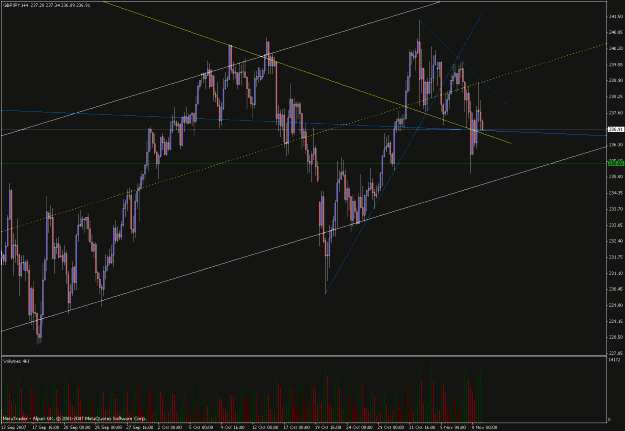Click the '31 Oct 16:00' time label
Image resolution: width=625 pixels, height=431 pixels.
[423, 427]
